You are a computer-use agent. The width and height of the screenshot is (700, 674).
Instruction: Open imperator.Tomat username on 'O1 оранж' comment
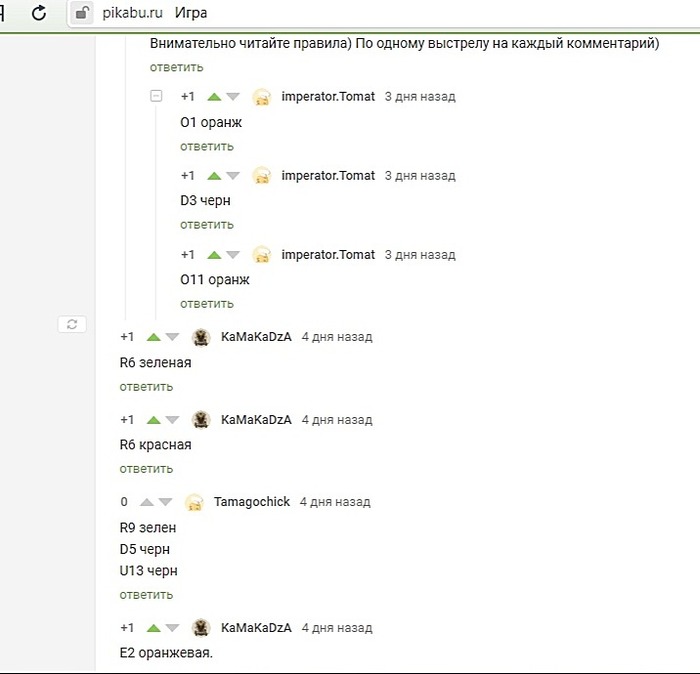pyautogui.click(x=328, y=97)
